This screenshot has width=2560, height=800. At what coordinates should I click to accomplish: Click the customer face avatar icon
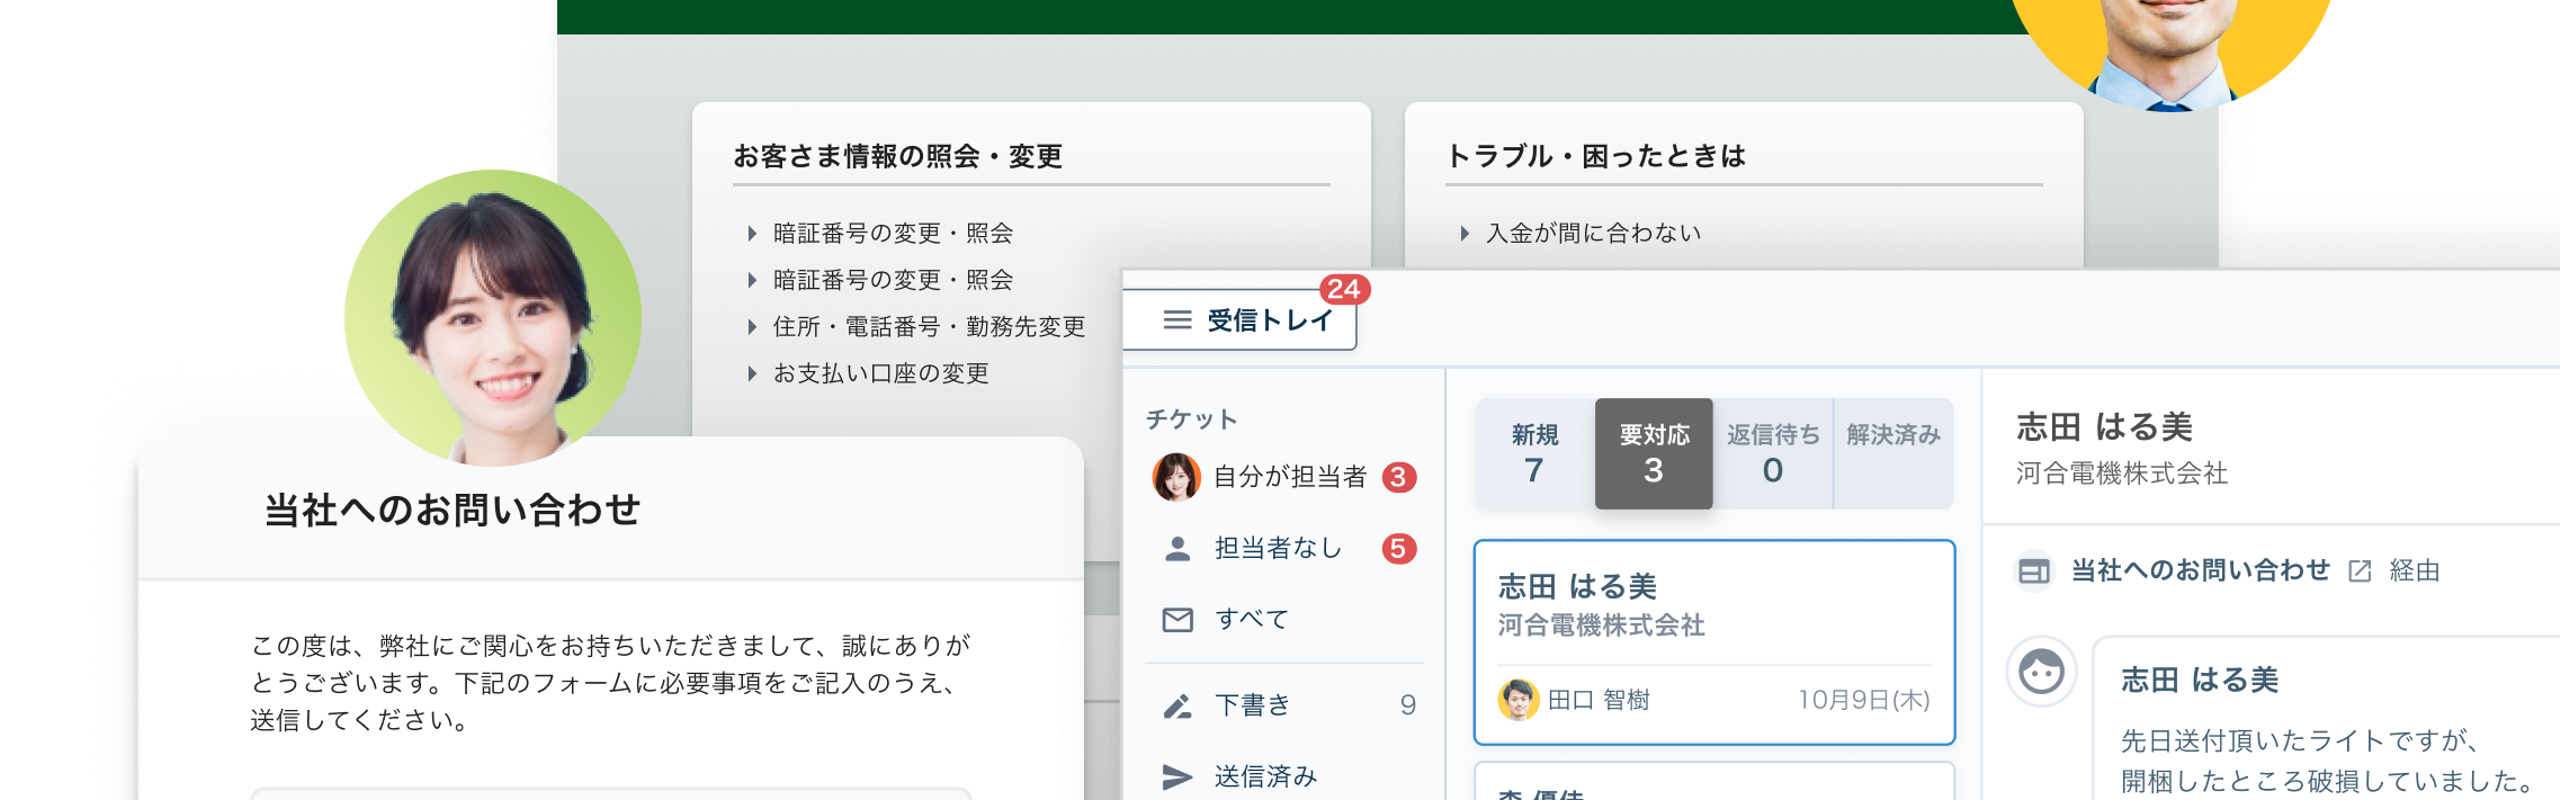(2041, 671)
